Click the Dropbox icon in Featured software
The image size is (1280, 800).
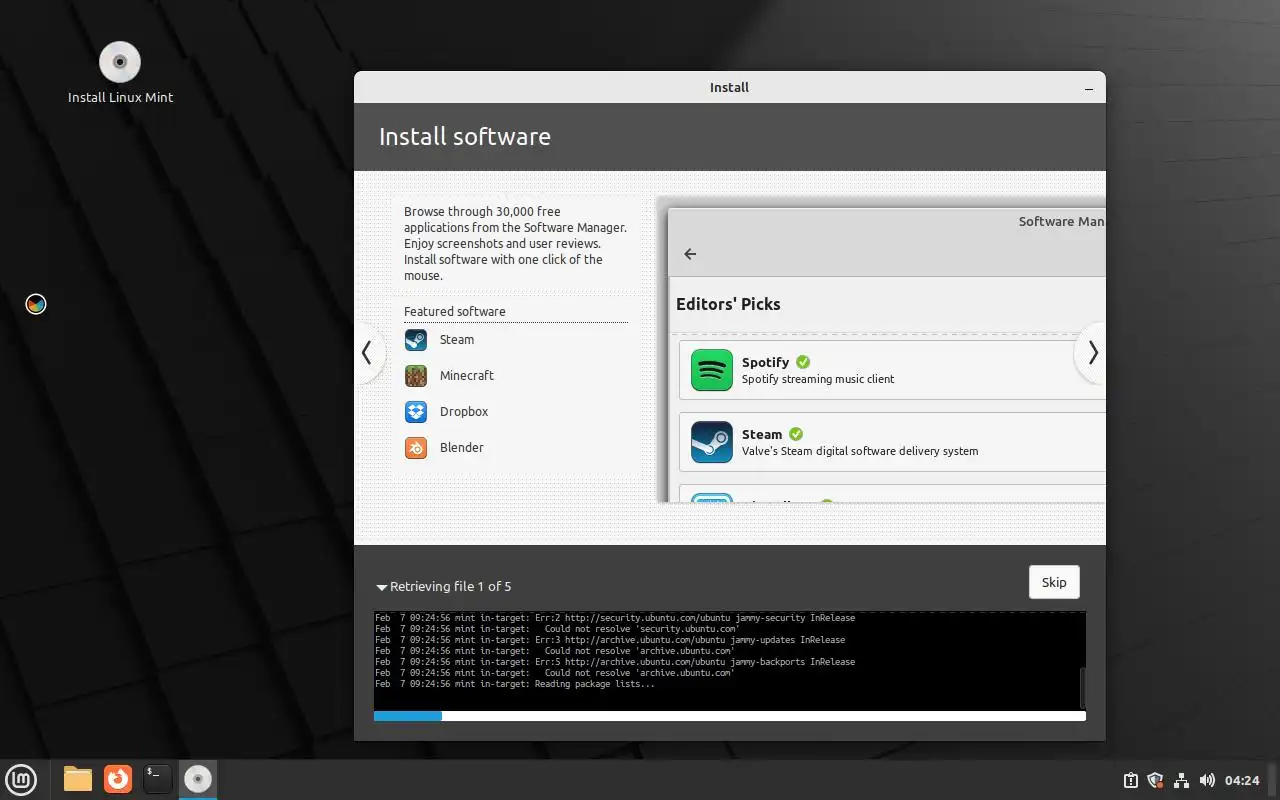point(416,412)
